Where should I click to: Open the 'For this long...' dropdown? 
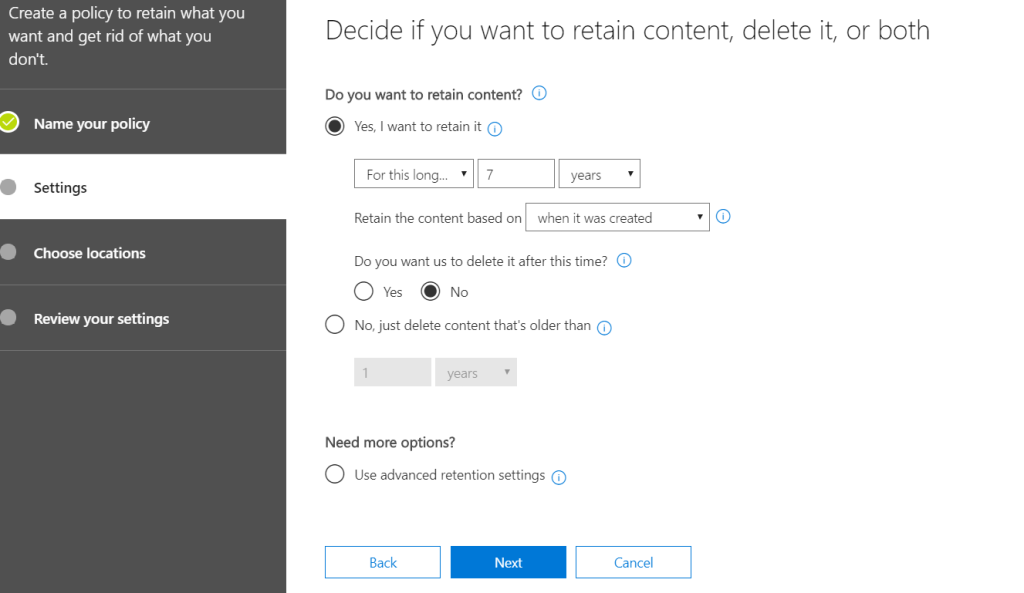pyautogui.click(x=414, y=174)
